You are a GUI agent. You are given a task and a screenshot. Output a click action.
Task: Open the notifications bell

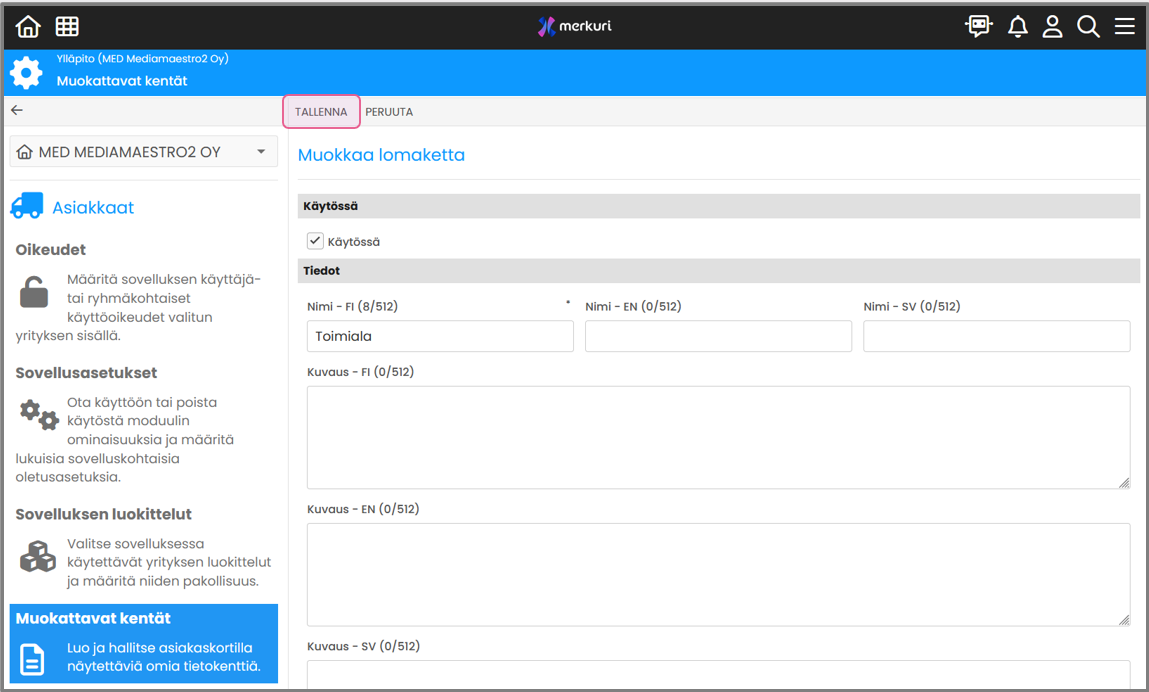[x=1017, y=27]
